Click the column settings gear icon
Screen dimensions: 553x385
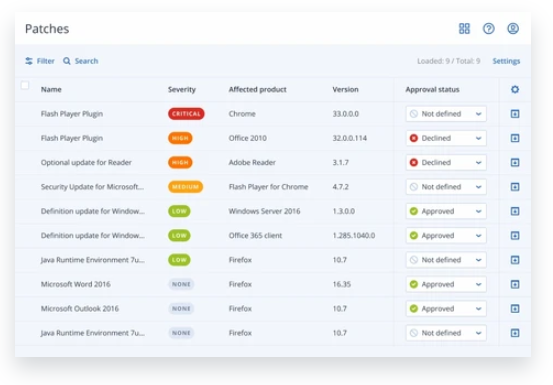[x=515, y=90]
